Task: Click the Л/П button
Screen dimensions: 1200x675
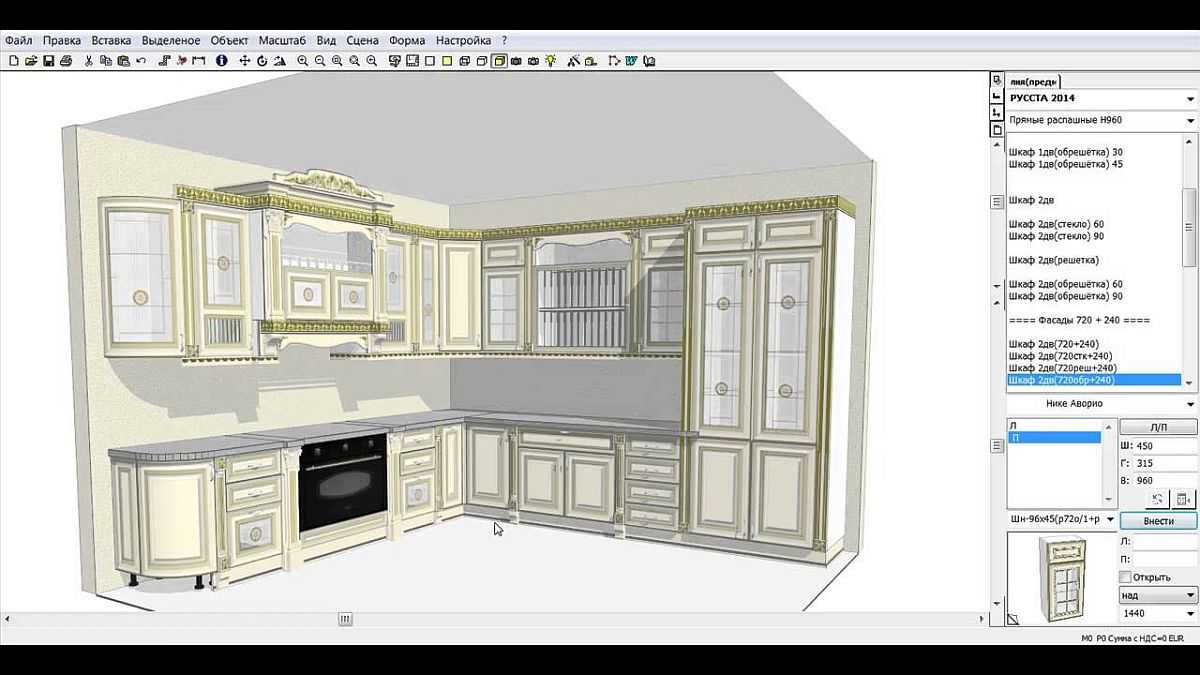Action: [x=1158, y=426]
